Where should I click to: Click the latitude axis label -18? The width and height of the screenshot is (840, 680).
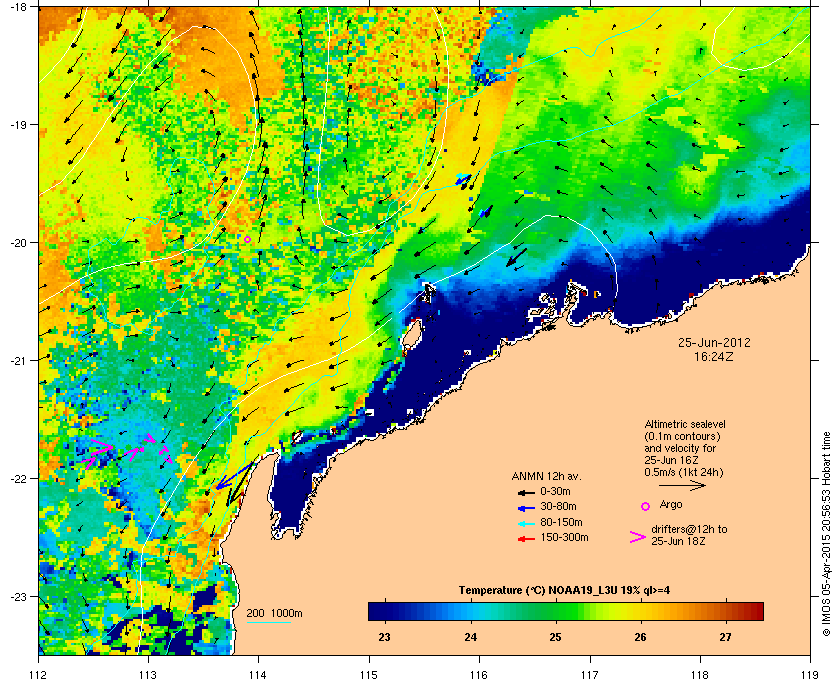[17, 6]
